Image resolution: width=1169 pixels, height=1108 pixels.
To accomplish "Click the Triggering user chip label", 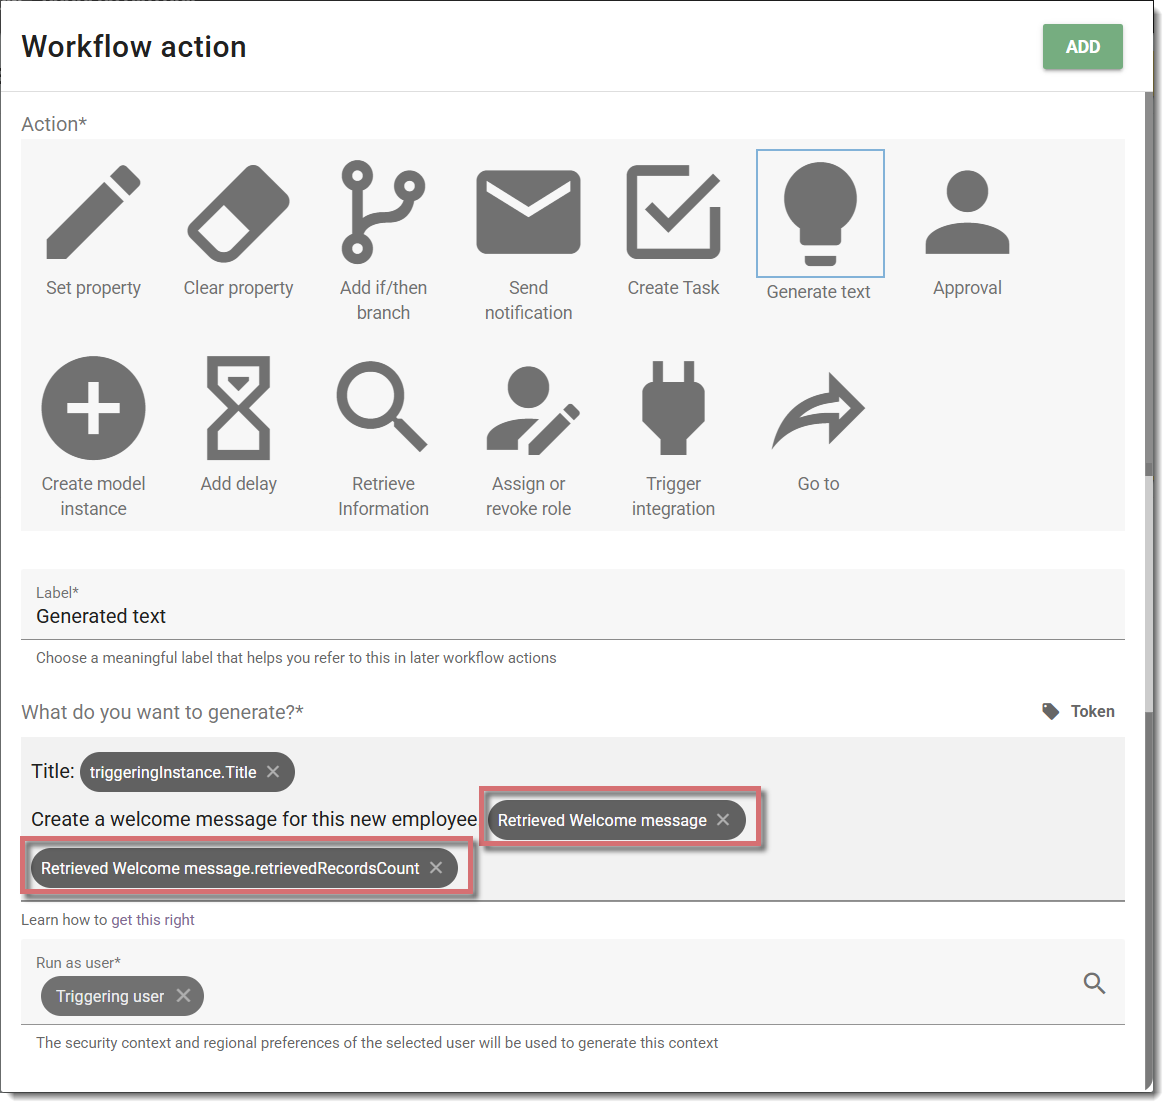I will (x=110, y=996).
